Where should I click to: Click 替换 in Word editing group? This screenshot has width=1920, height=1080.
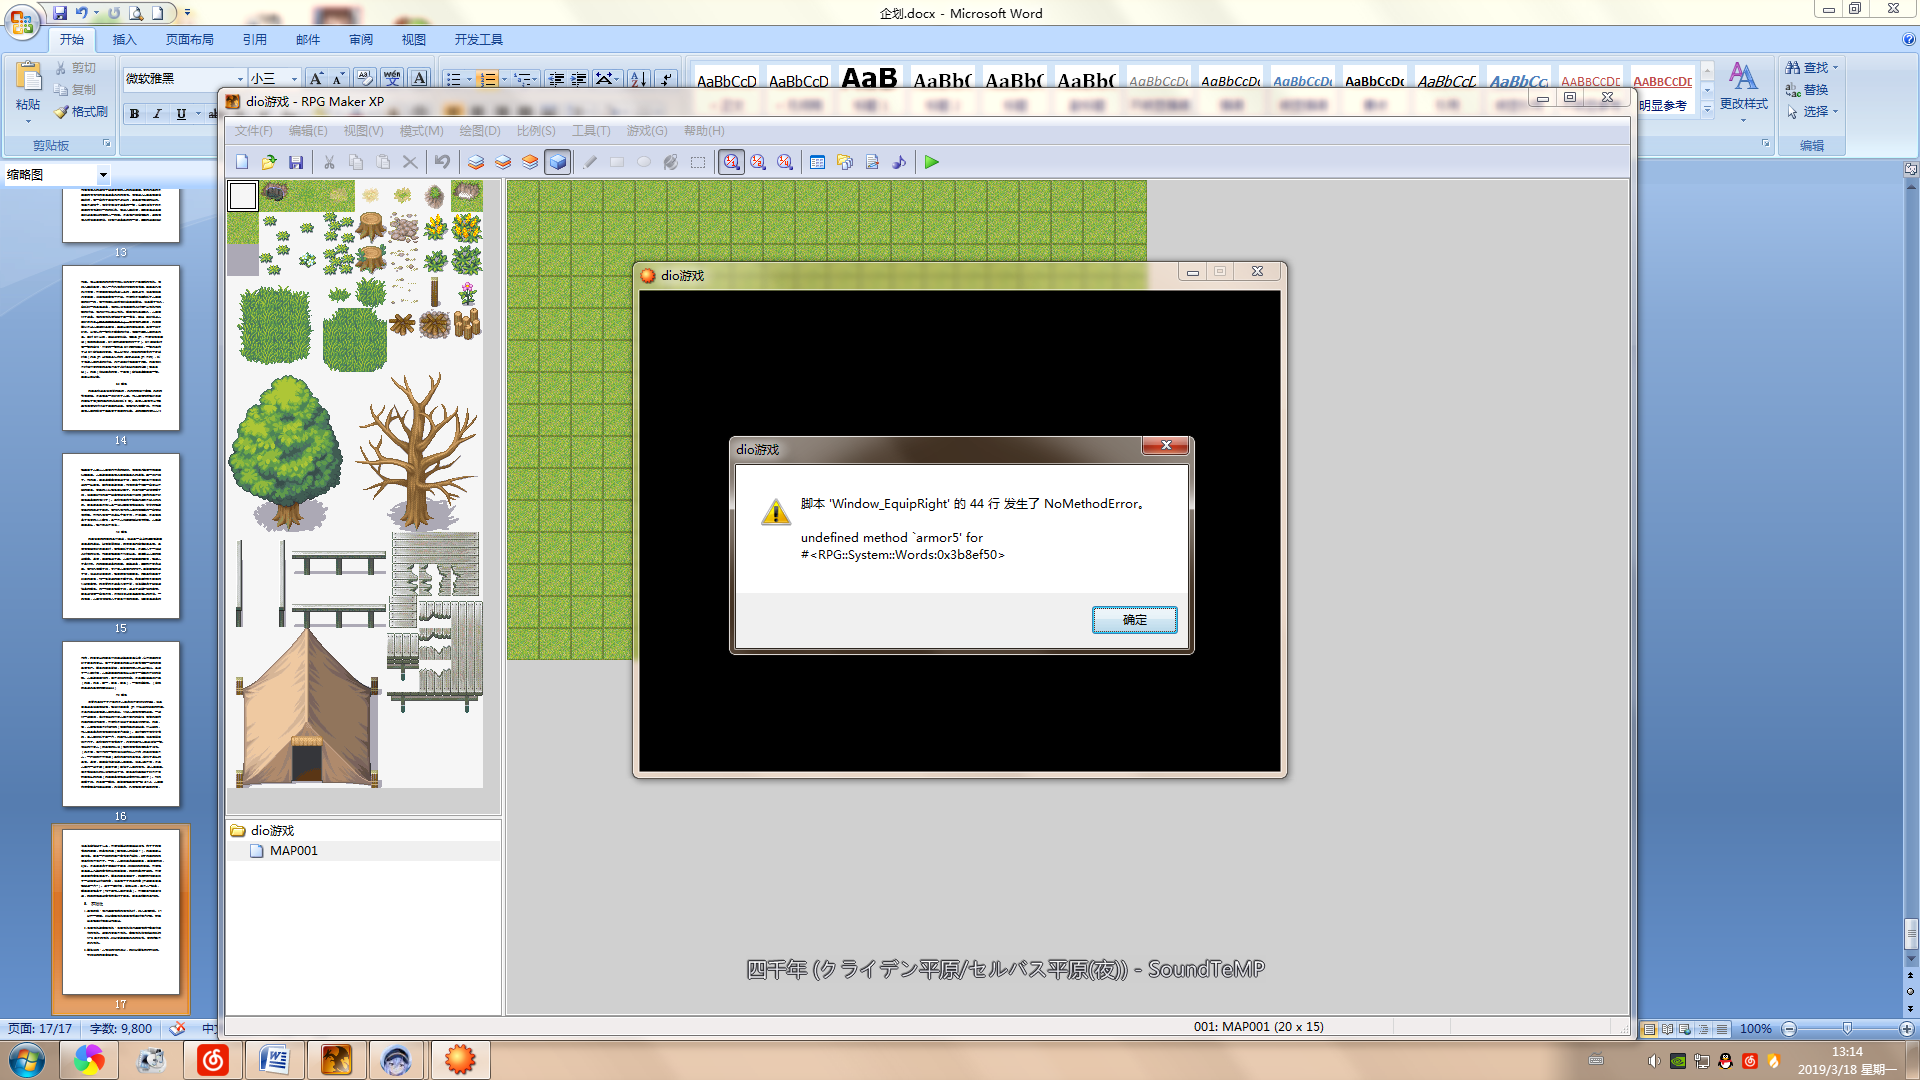(x=1806, y=90)
